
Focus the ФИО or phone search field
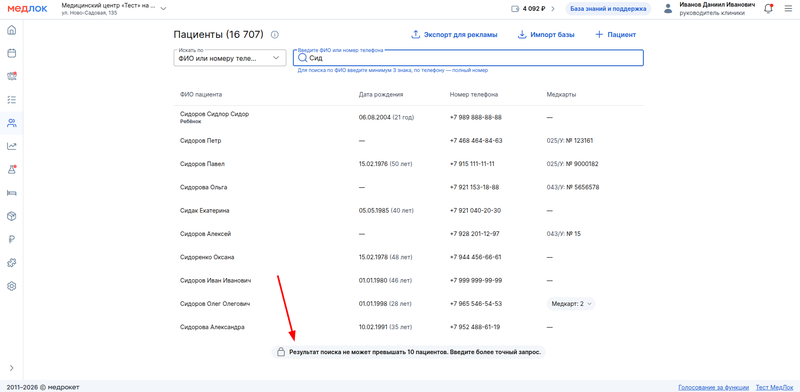point(468,58)
